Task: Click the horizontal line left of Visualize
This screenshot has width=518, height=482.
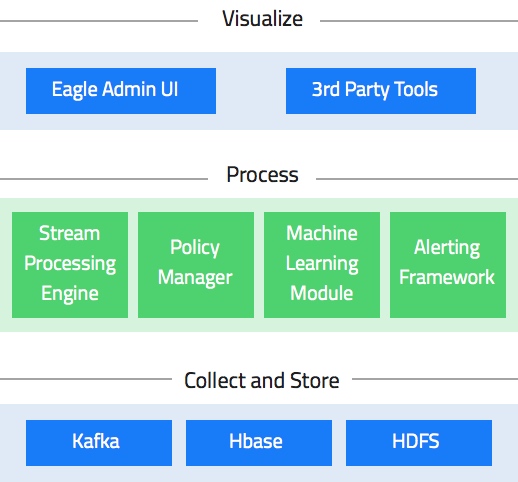Action: click(99, 21)
